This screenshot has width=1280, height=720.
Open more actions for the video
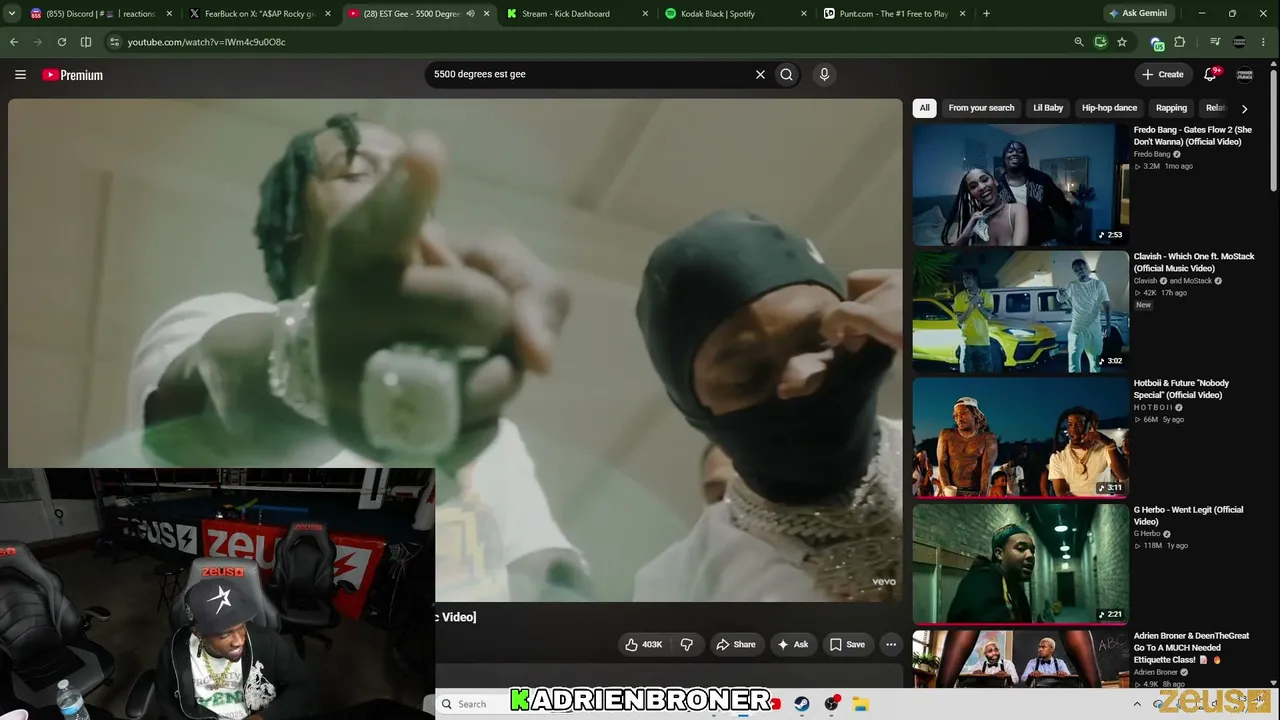click(891, 645)
